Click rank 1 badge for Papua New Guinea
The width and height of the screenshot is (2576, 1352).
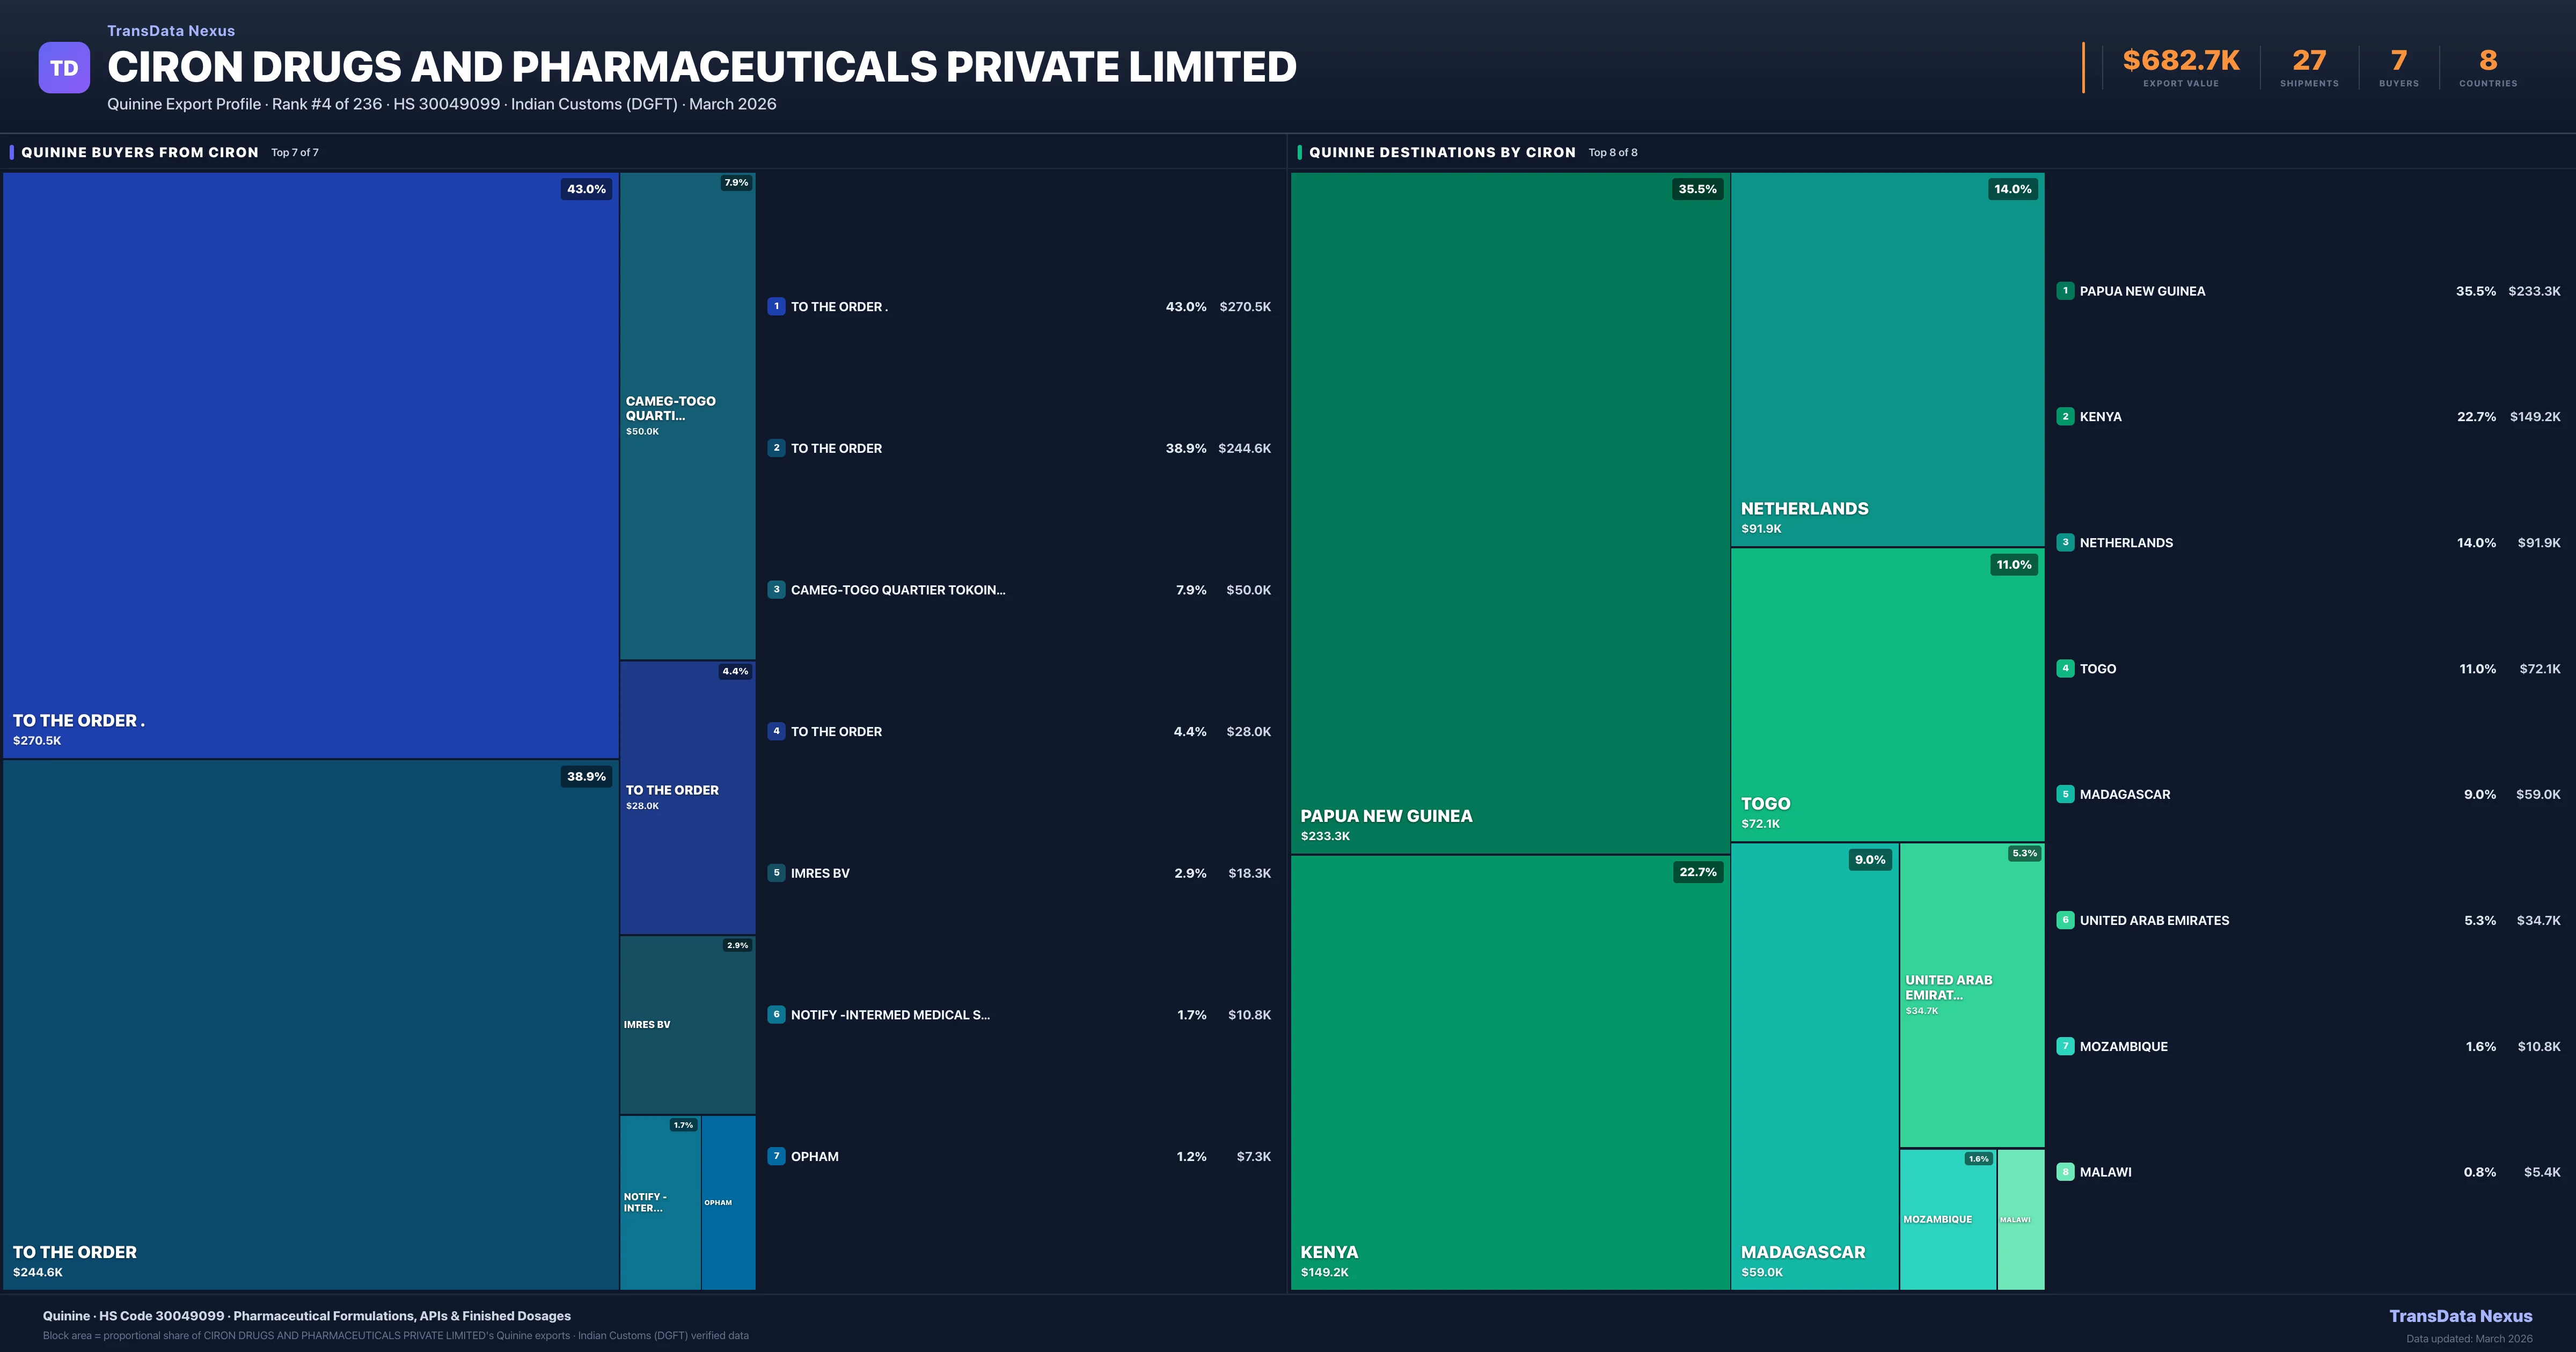click(x=2065, y=291)
